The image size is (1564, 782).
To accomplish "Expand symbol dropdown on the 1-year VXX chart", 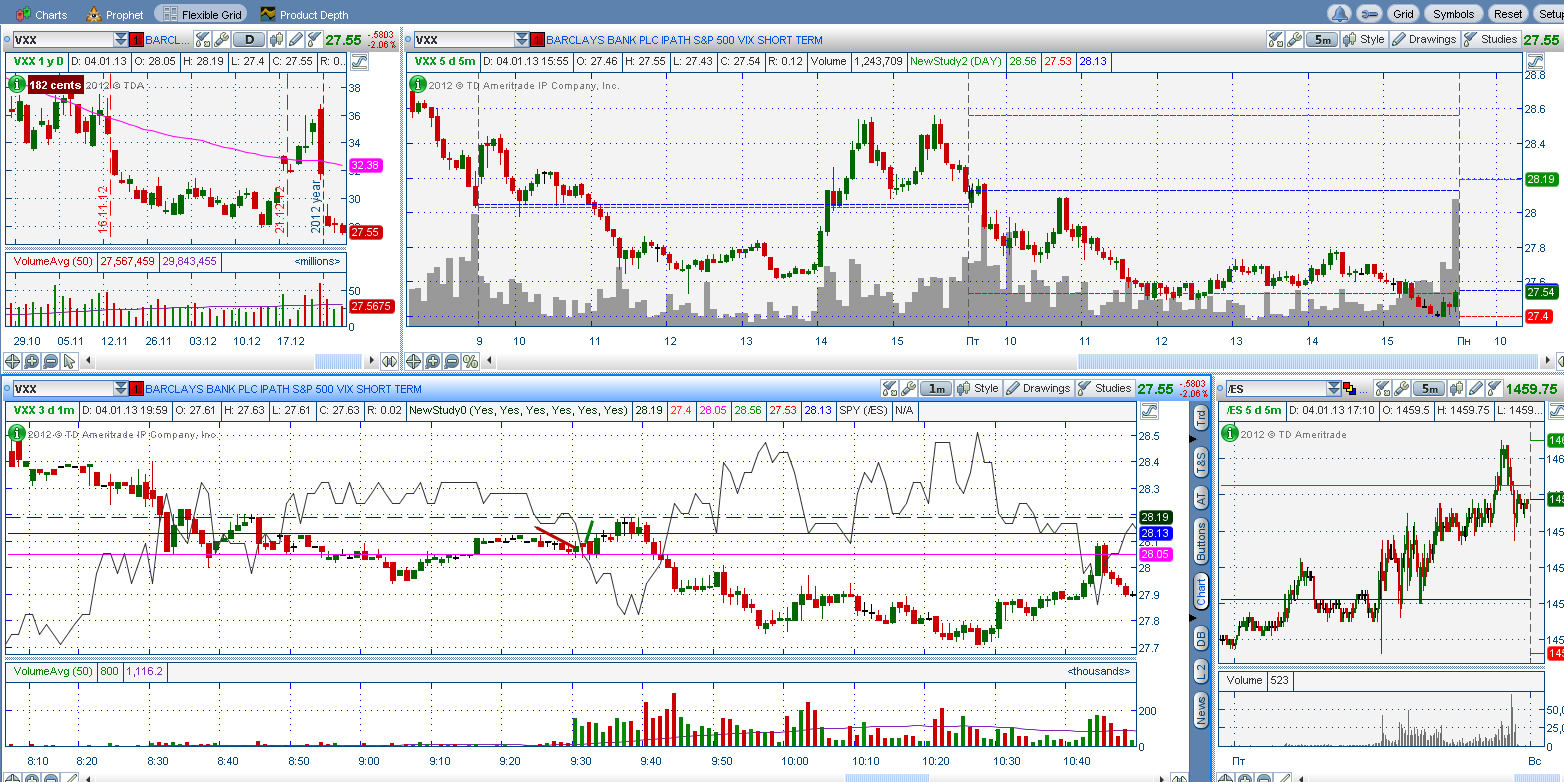I will [121, 40].
